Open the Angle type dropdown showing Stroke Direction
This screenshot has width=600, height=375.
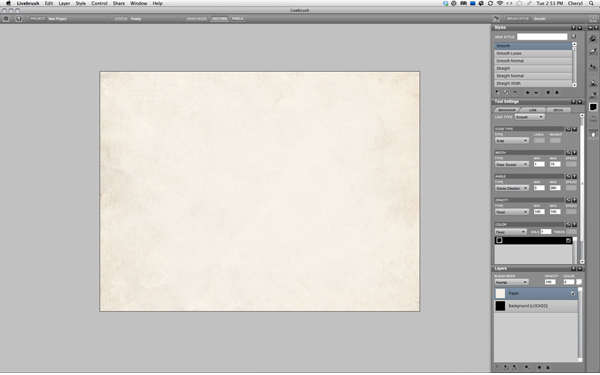[x=512, y=188]
